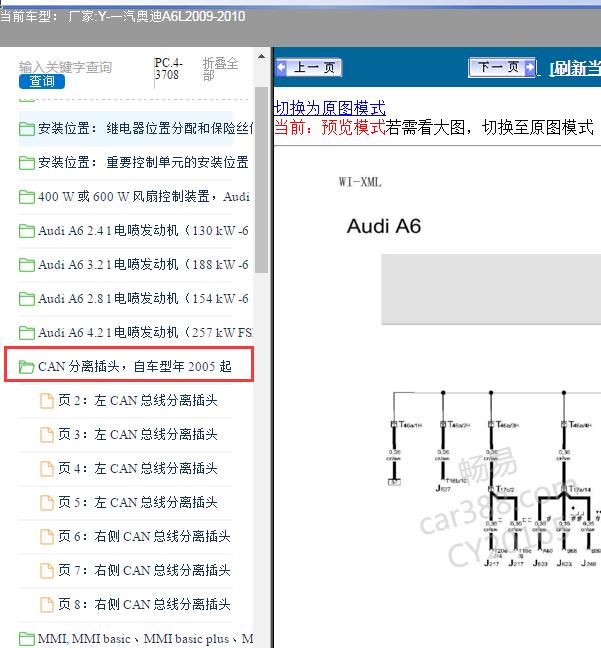Open 切换为原图模式 link
The image size is (601, 648).
329,108
